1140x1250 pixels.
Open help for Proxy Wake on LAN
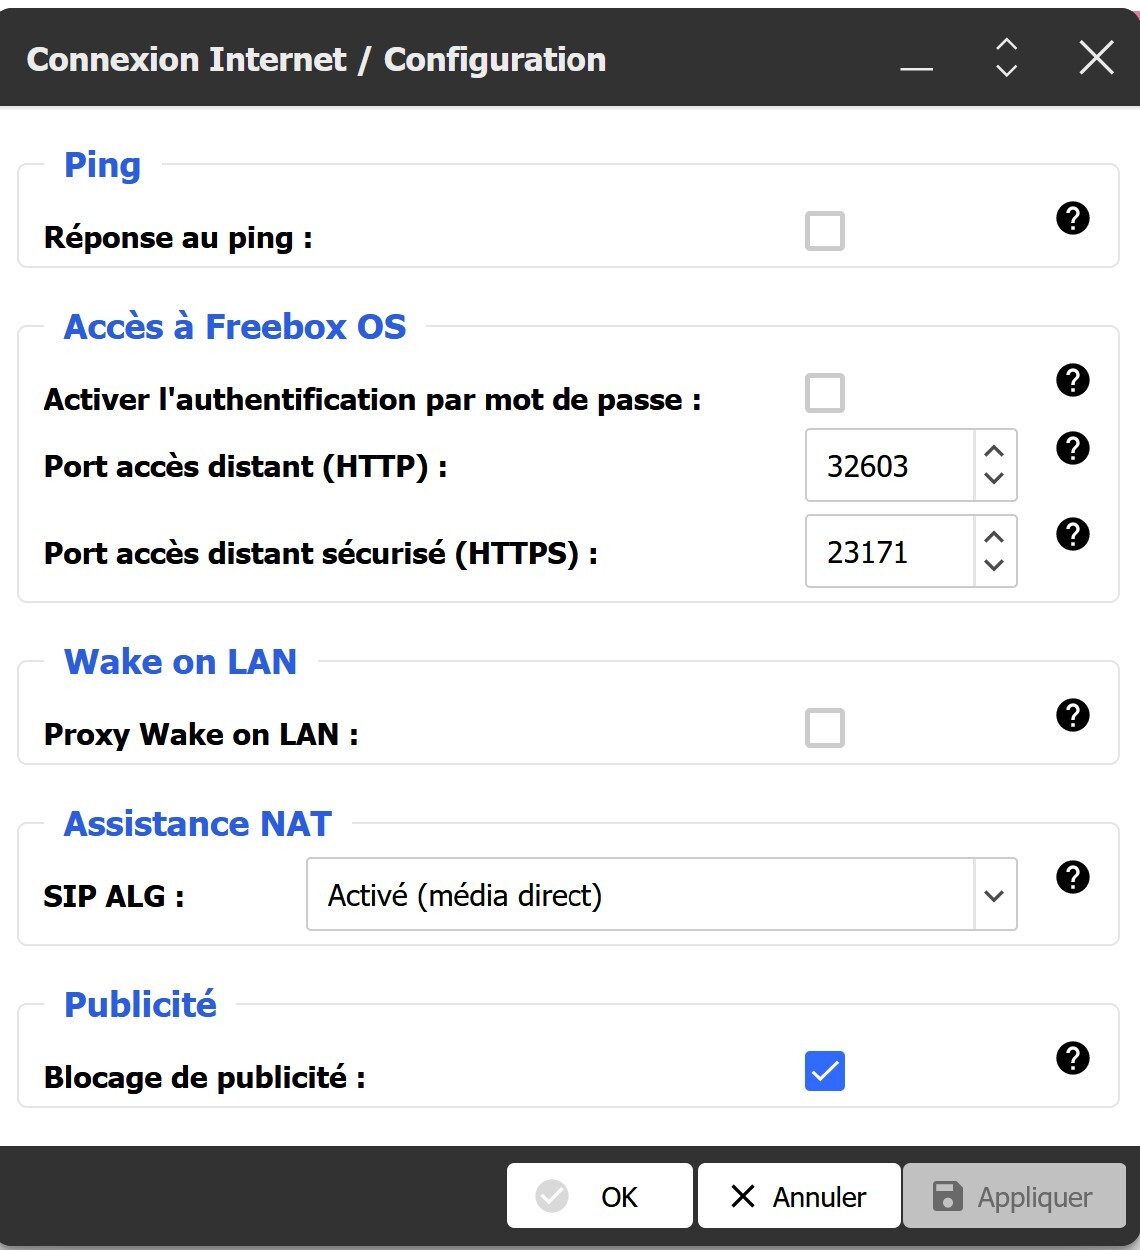[1073, 715]
